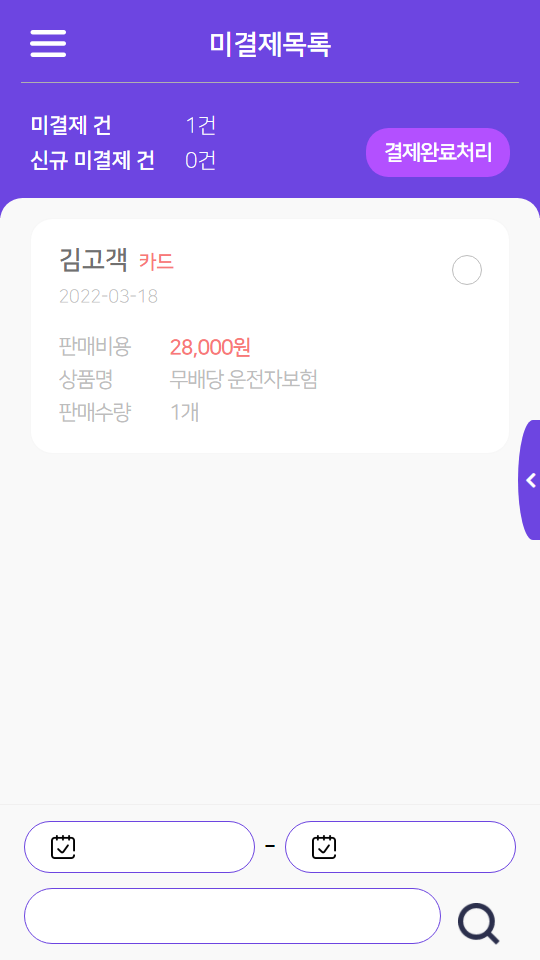Expand the purple side panel chevron
Viewport: 540px width, 960px height.
530,480
